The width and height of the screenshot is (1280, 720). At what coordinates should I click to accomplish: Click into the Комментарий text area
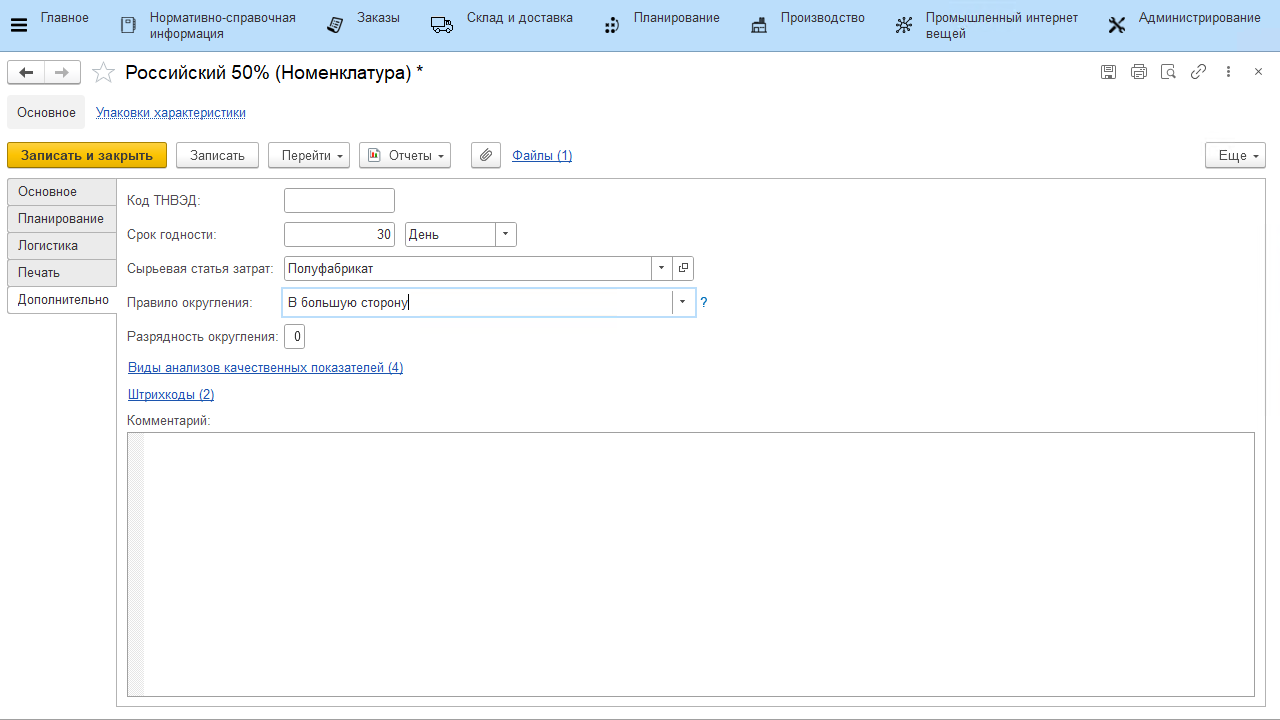[x=698, y=564]
